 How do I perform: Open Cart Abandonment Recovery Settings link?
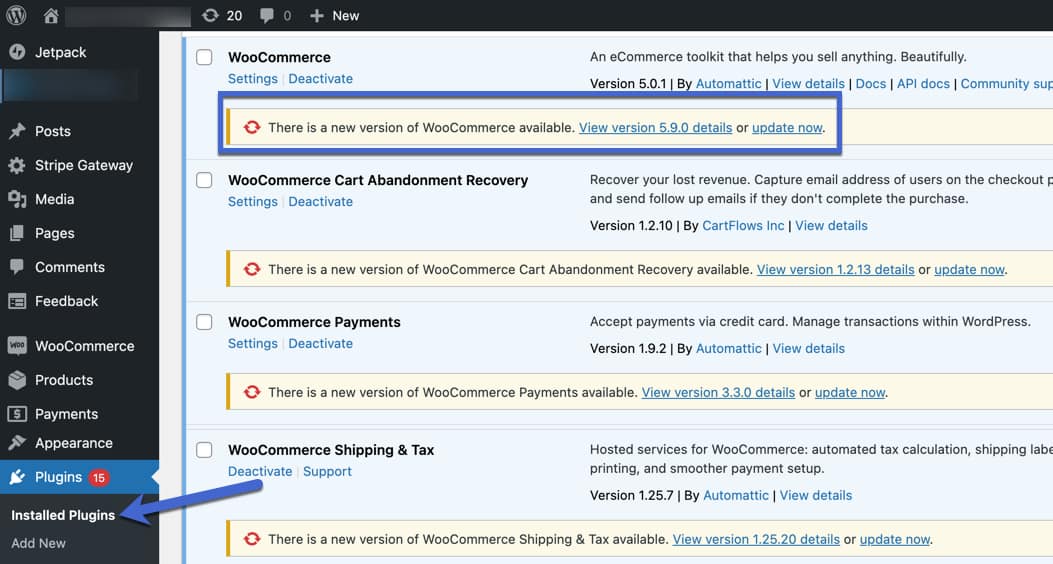click(253, 201)
